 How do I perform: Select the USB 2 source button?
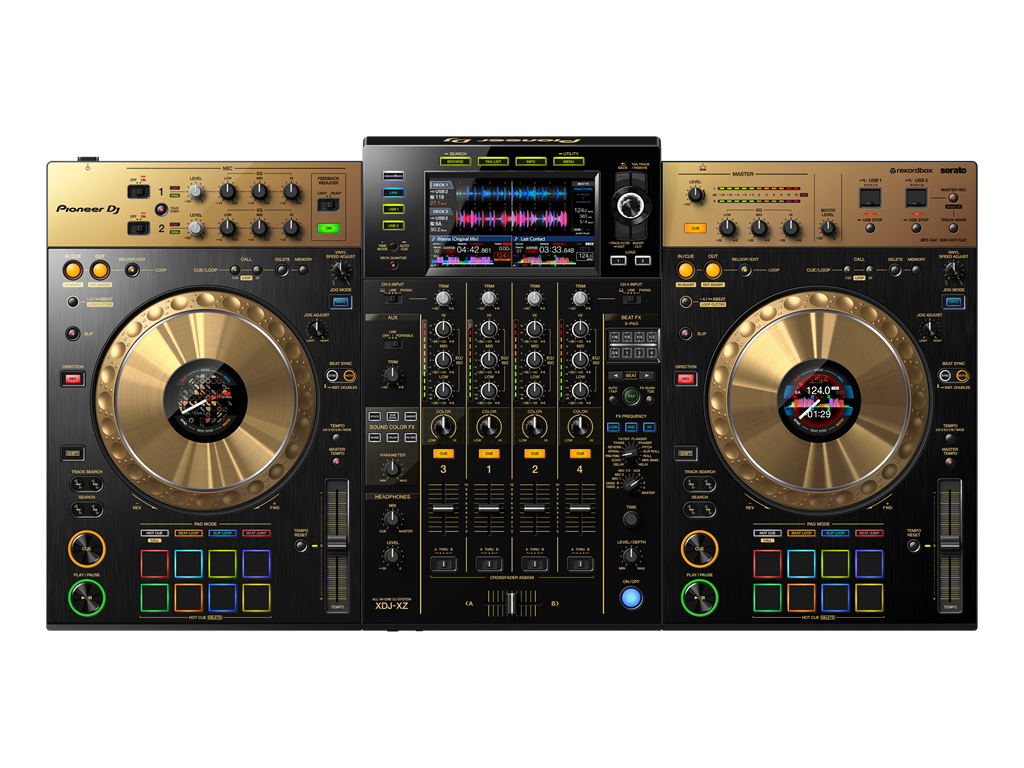click(x=393, y=225)
